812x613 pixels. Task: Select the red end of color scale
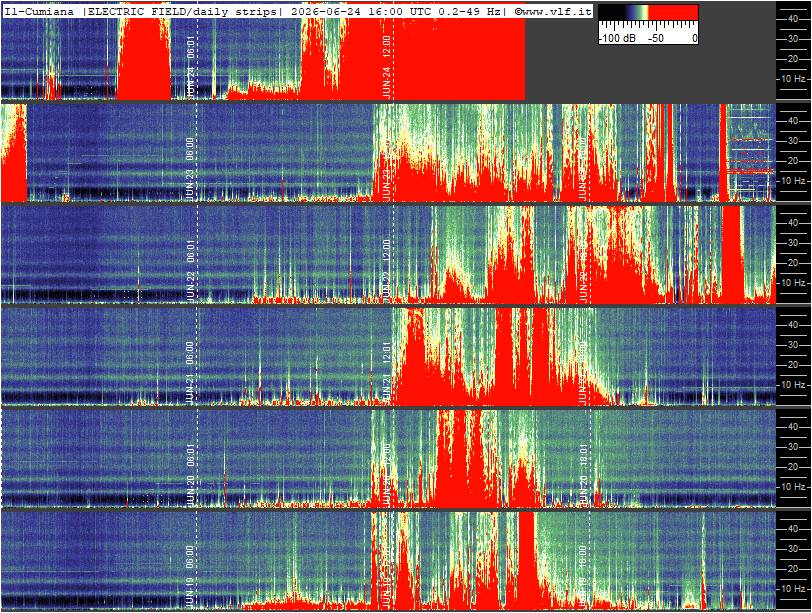pos(673,12)
